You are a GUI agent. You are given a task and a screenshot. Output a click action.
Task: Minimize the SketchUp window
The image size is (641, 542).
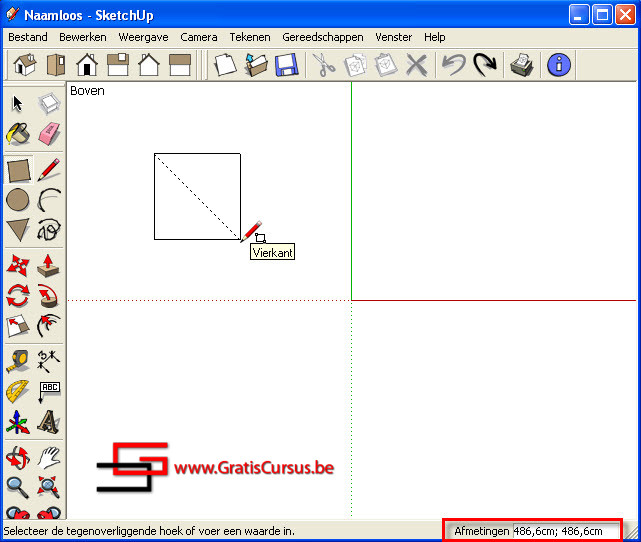point(578,15)
